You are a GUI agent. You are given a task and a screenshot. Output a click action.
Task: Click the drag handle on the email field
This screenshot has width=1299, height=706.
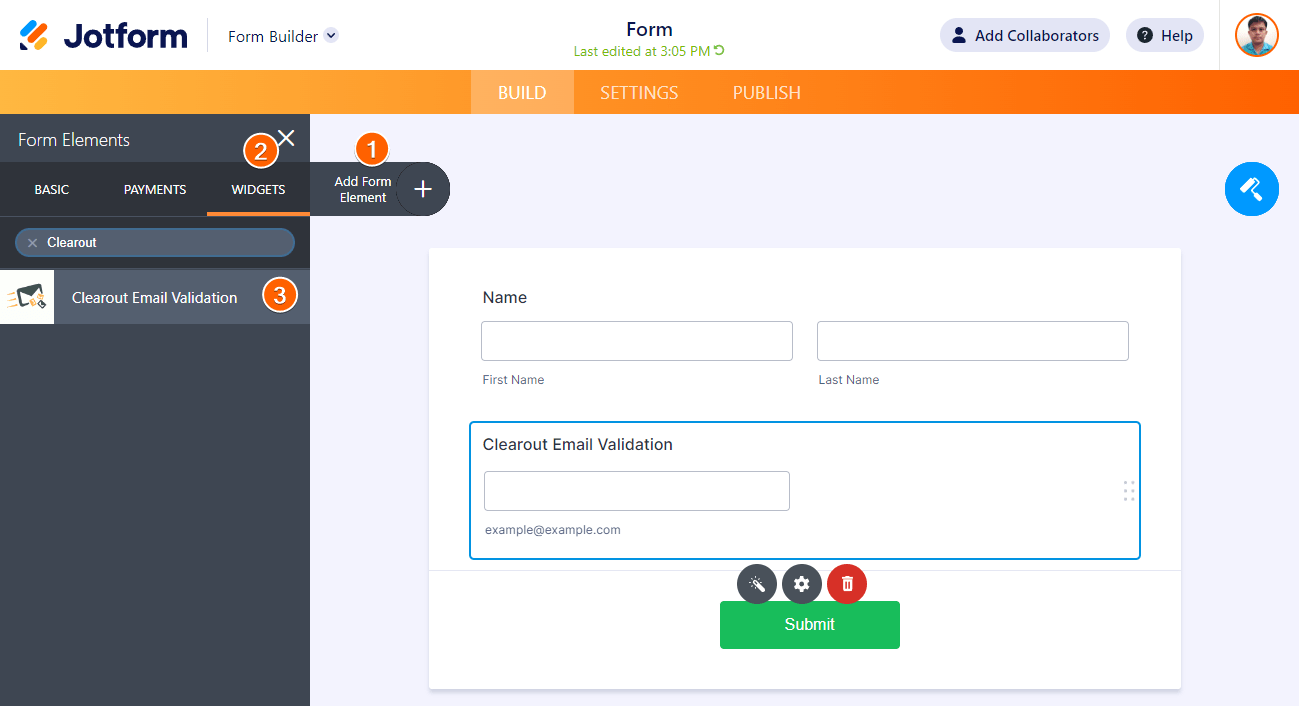pyautogui.click(x=1129, y=490)
